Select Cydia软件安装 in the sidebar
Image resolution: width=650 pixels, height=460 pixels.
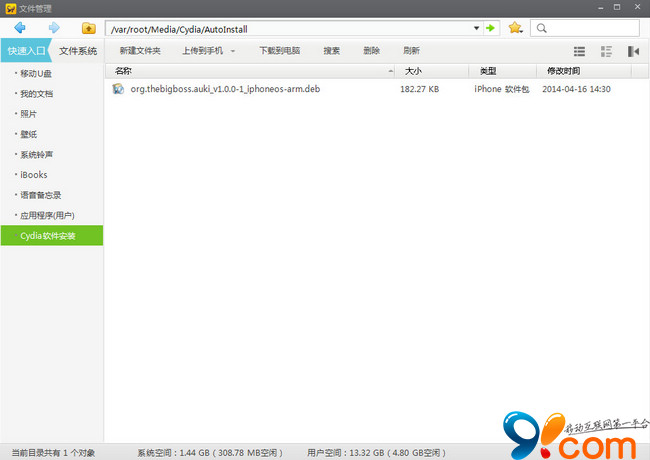click(x=52, y=235)
